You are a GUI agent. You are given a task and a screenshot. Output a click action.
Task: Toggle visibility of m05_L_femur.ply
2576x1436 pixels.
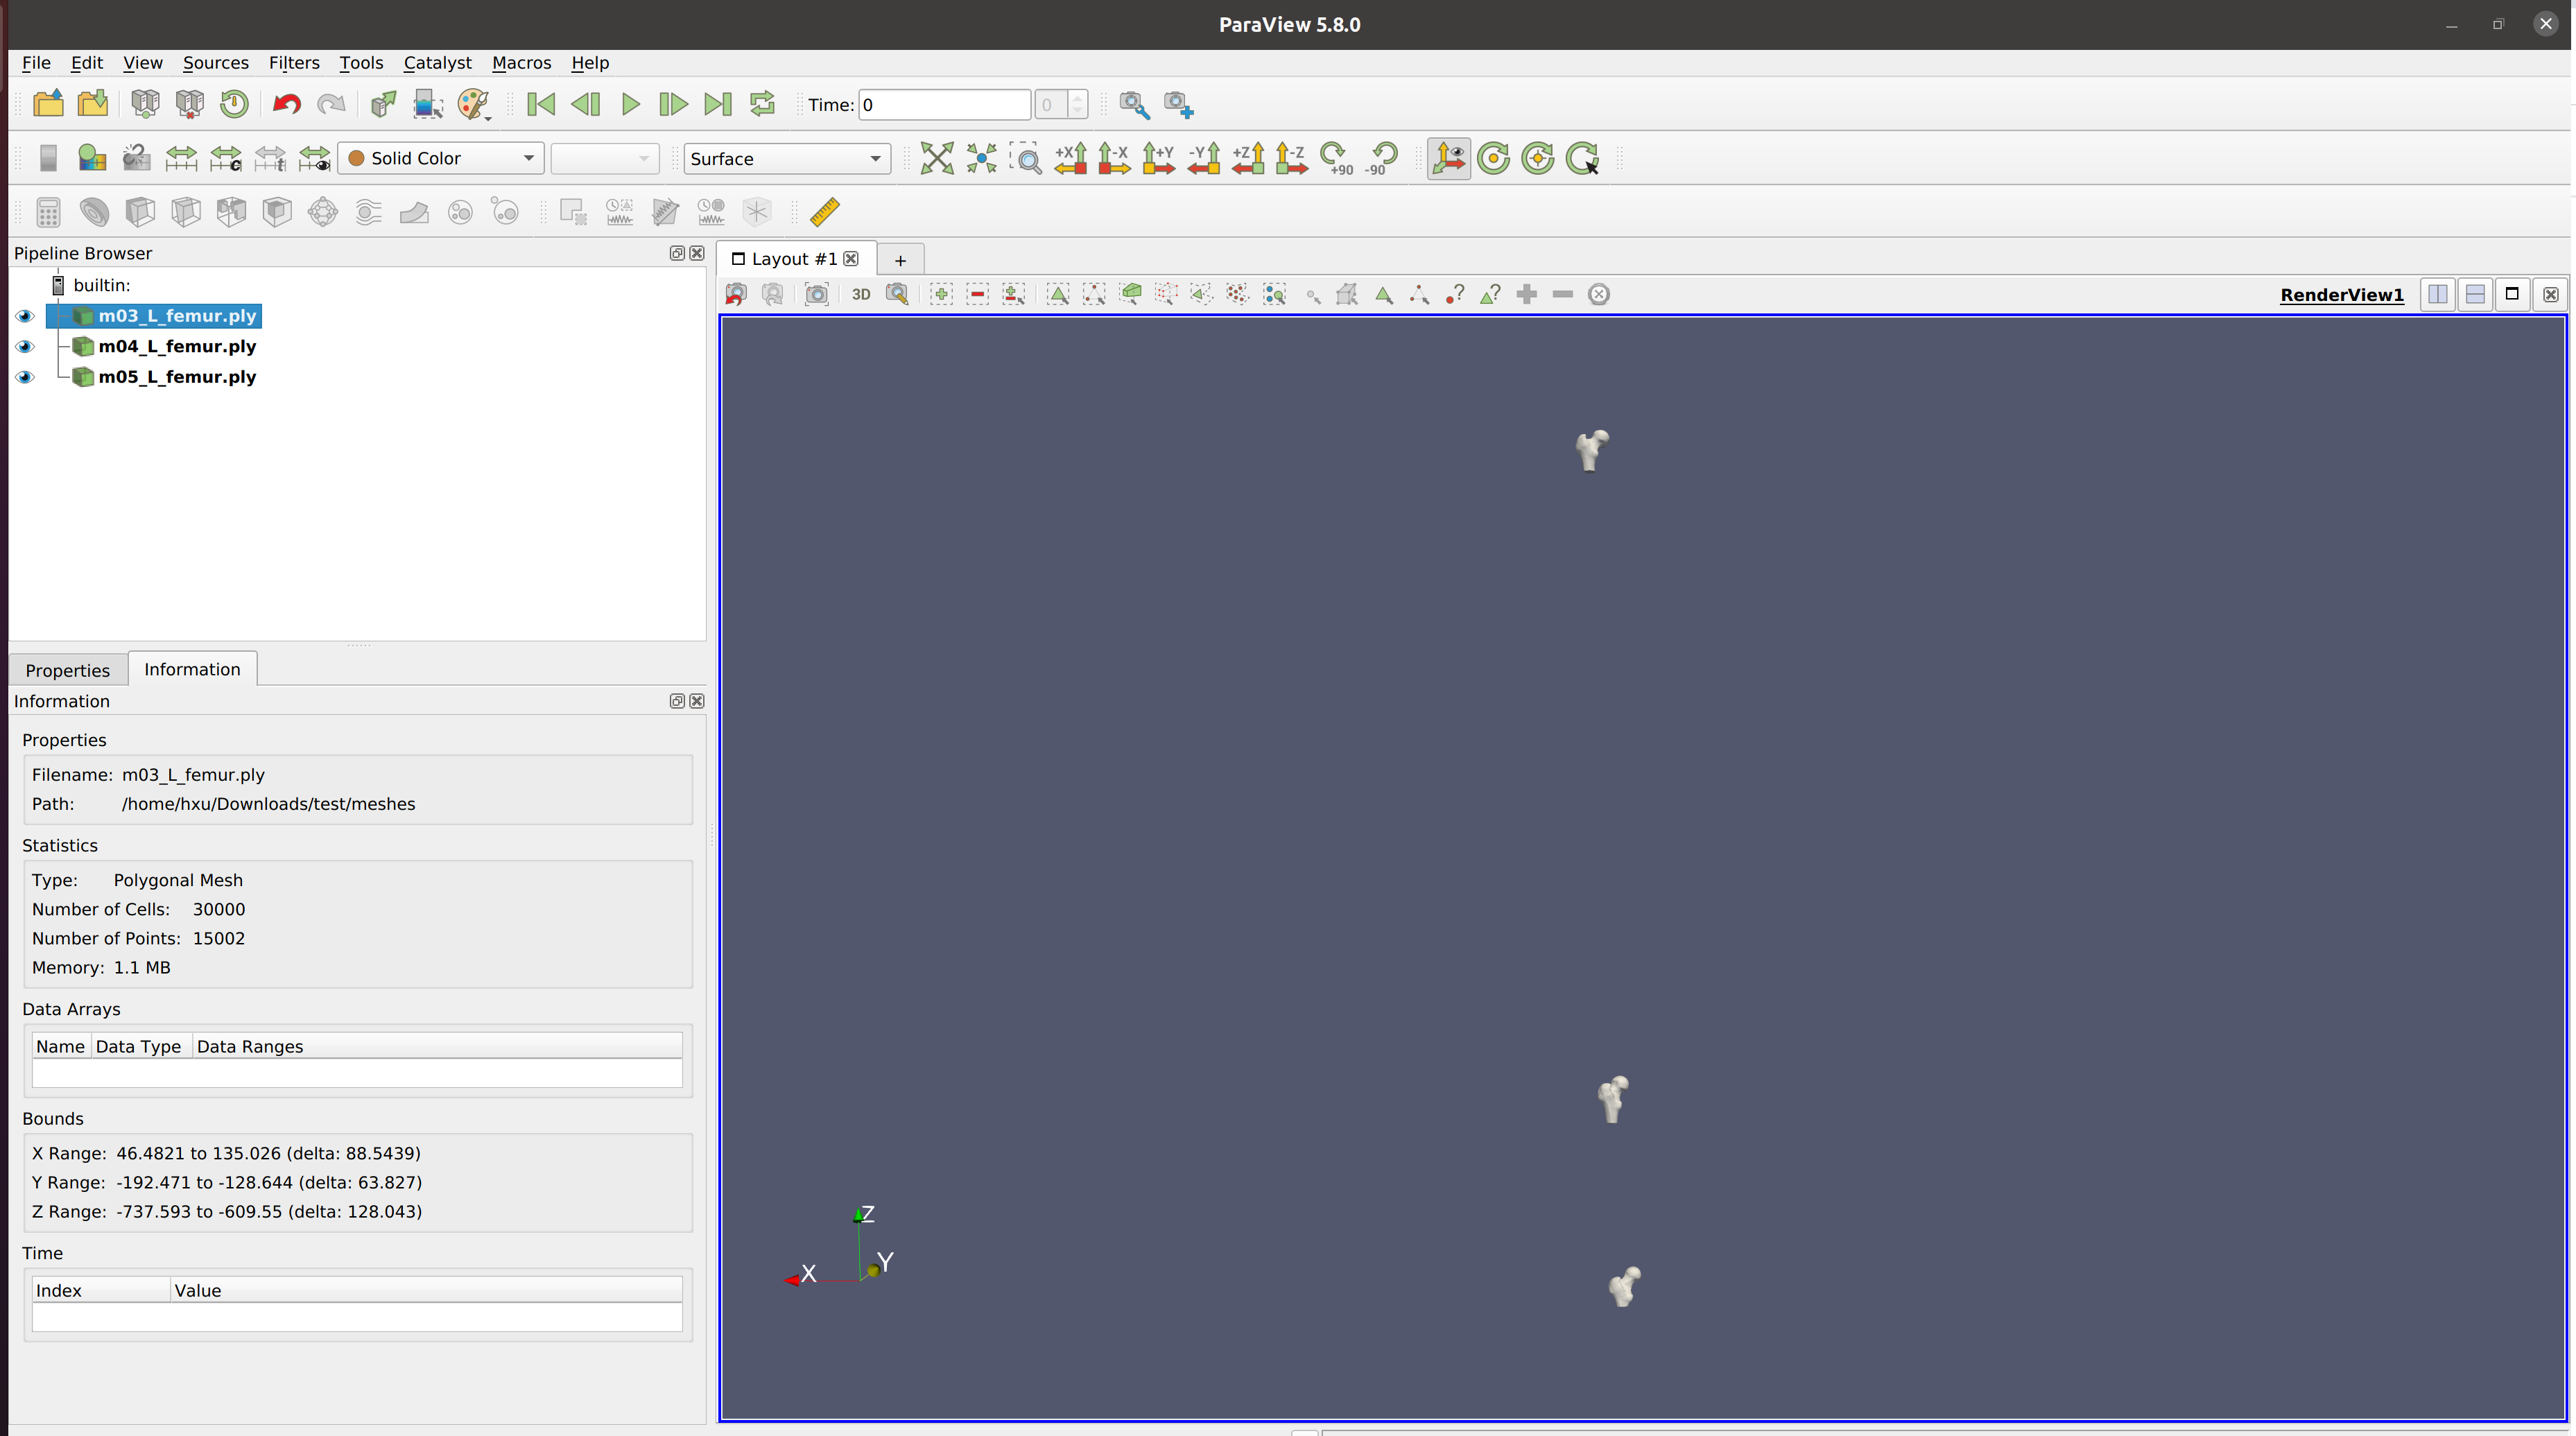tap(25, 377)
